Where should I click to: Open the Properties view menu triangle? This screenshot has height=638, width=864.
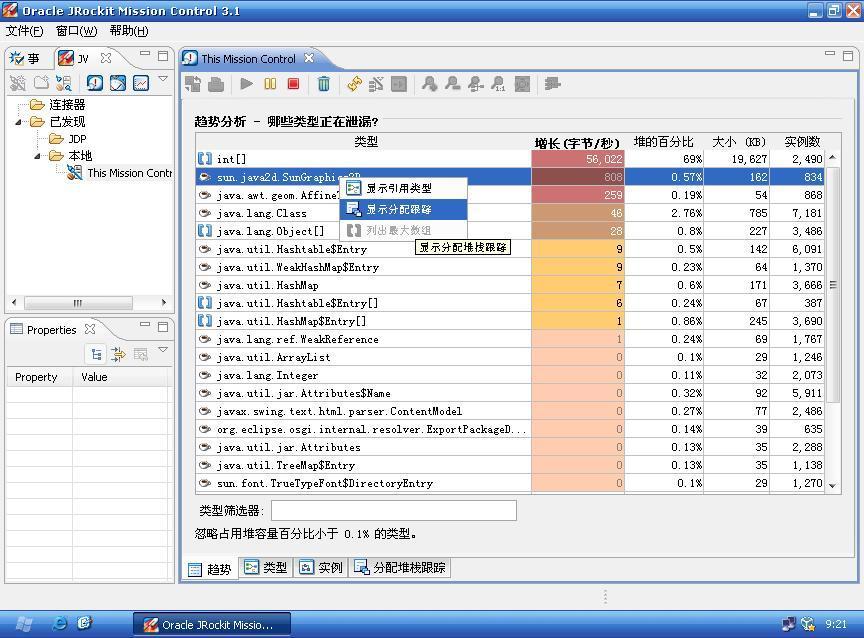163,350
